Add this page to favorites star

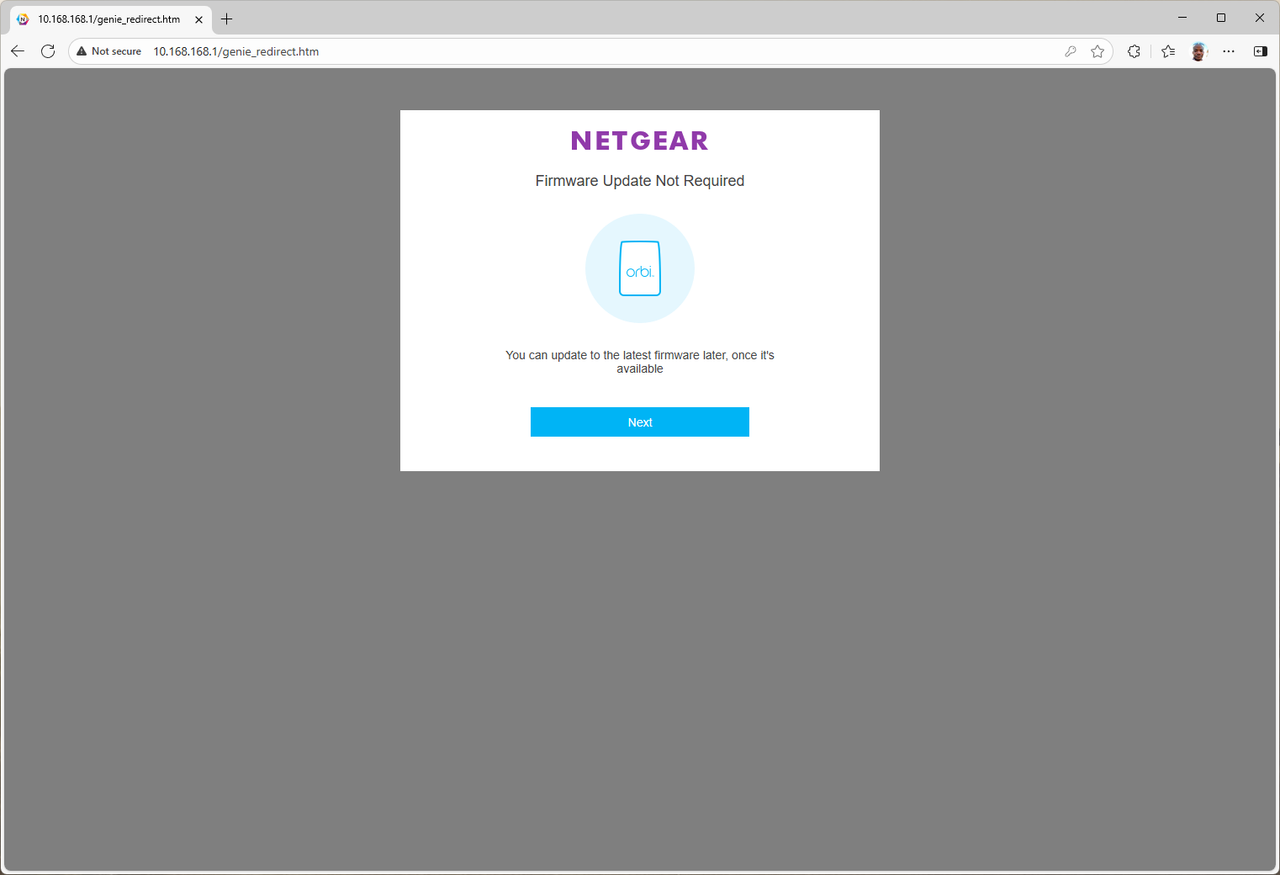1098,51
